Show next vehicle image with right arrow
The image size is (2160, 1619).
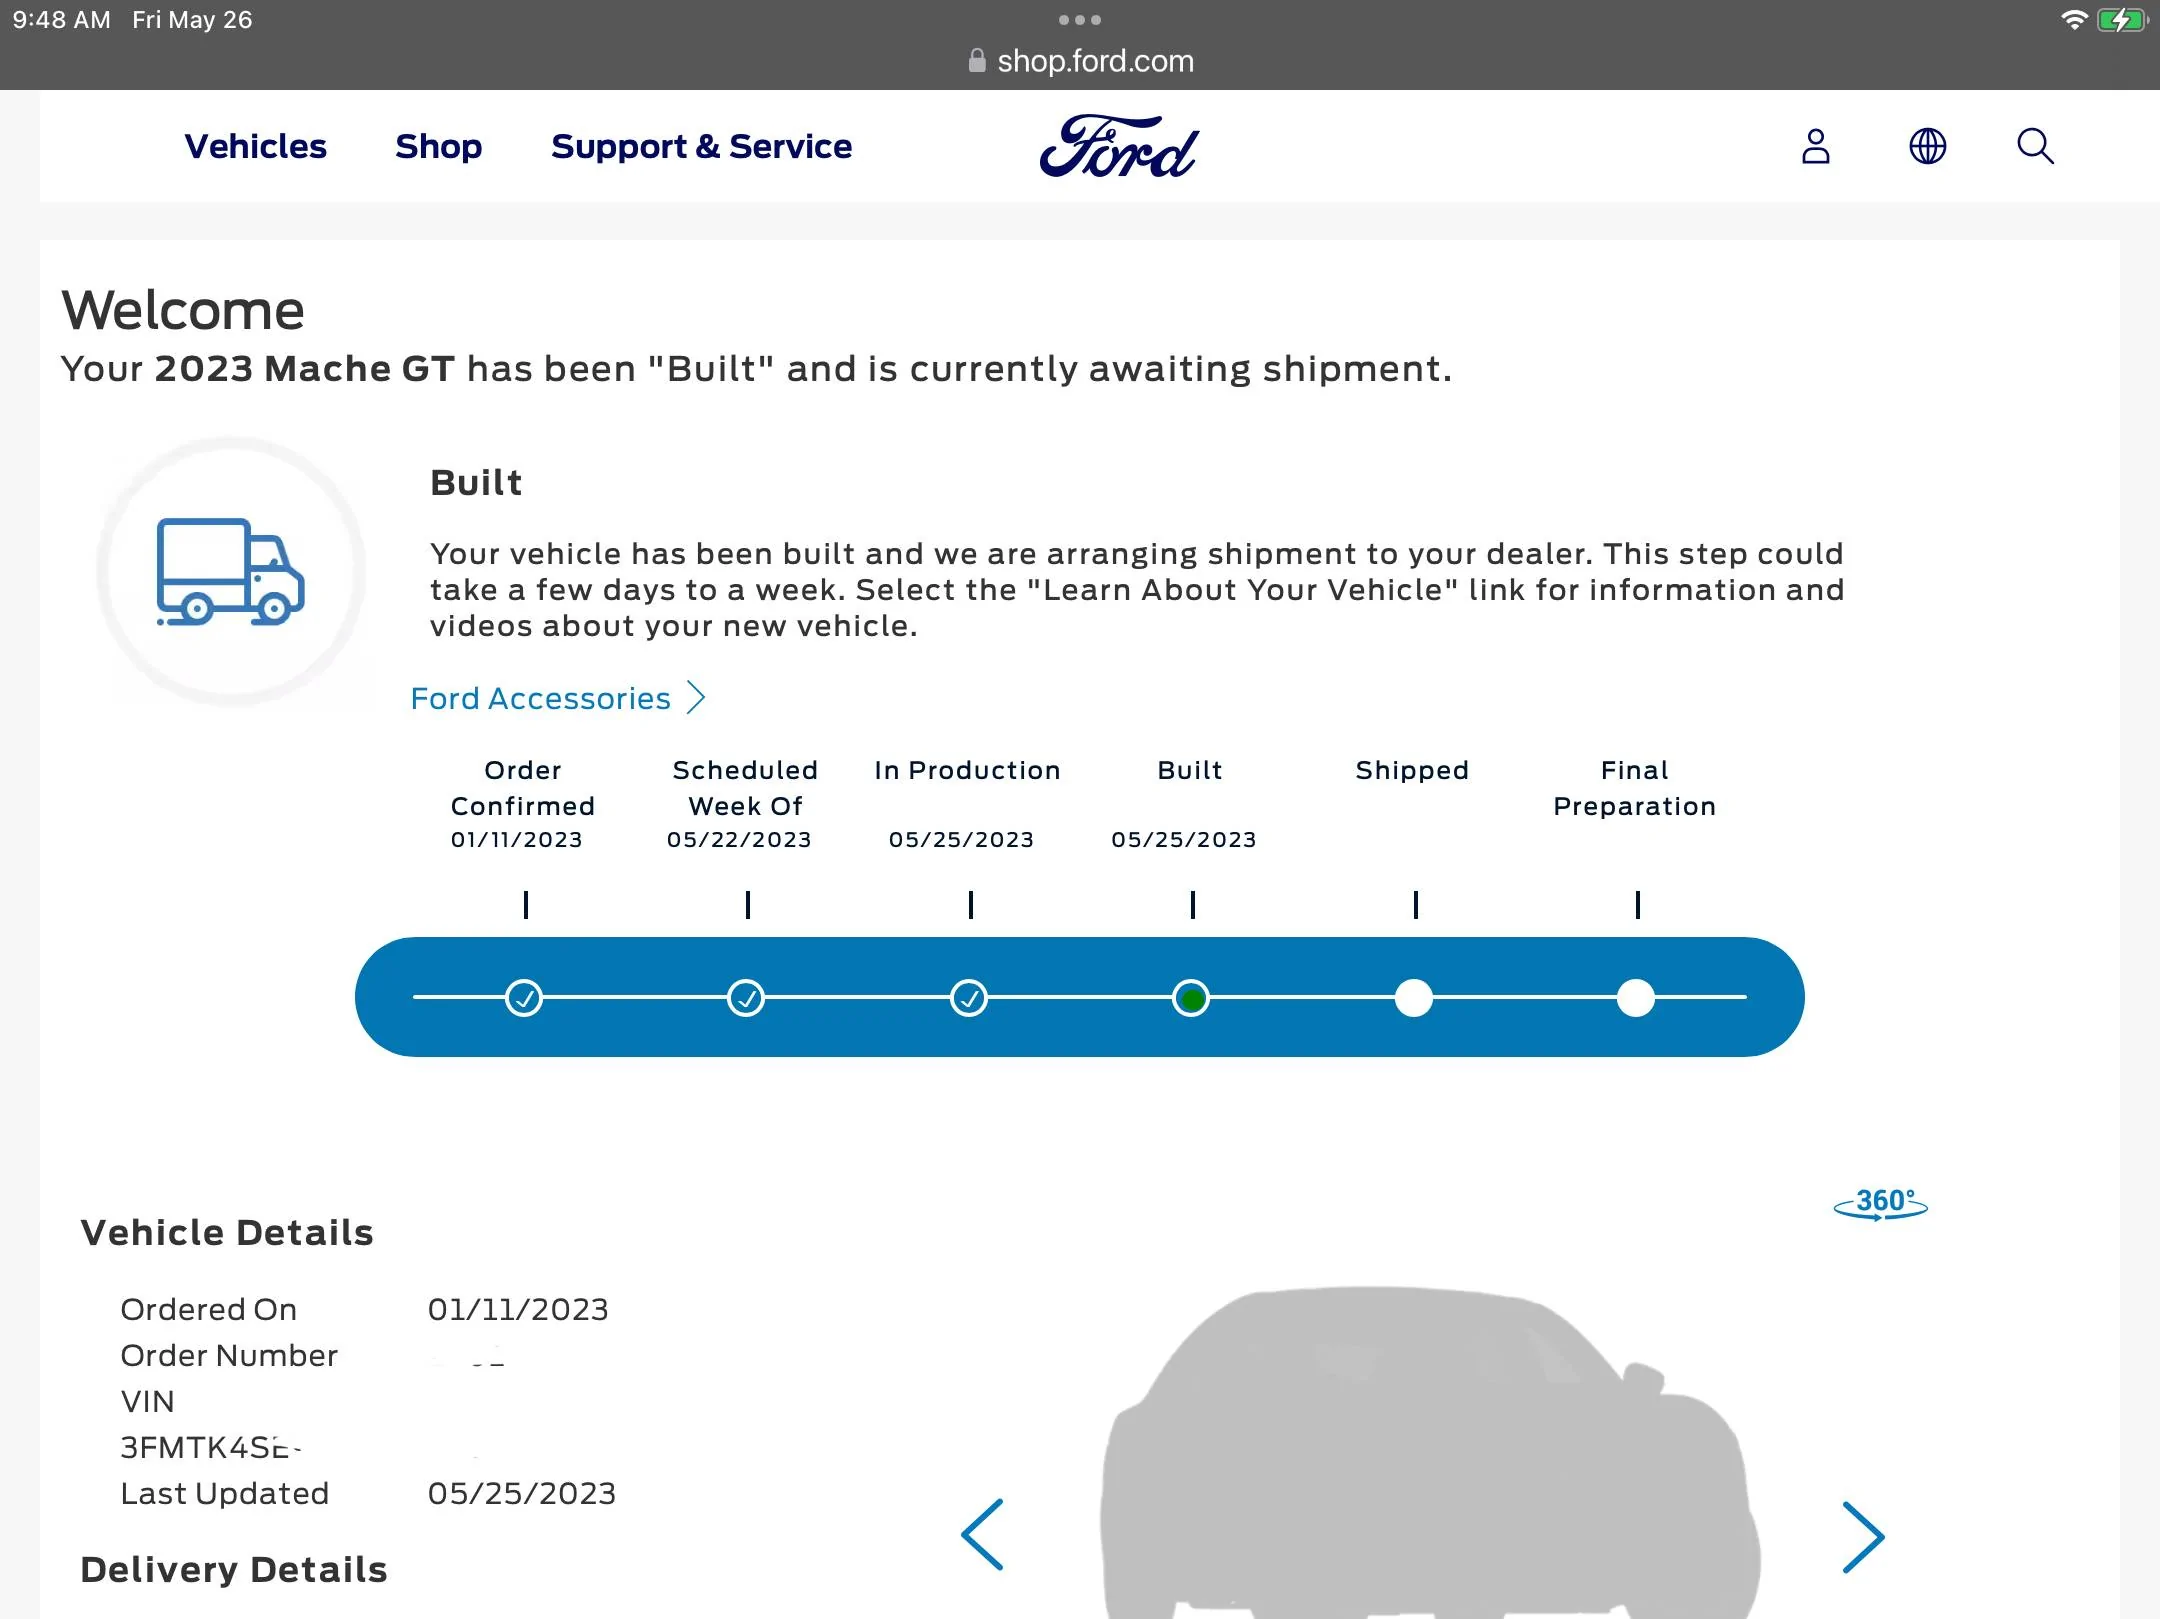(1863, 1537)
